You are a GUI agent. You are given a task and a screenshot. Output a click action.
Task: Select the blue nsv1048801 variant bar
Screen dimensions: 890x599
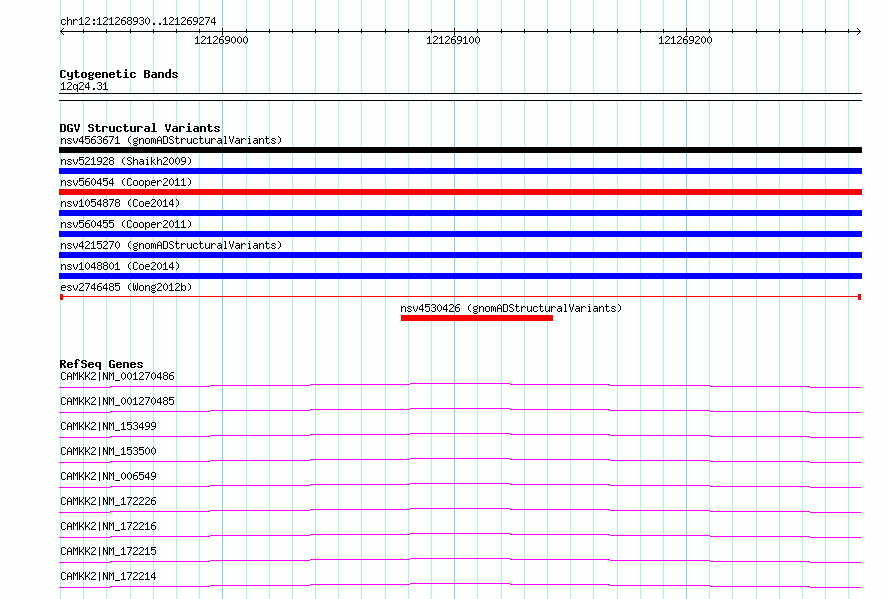pyautogui.click(x=460, y=276)
